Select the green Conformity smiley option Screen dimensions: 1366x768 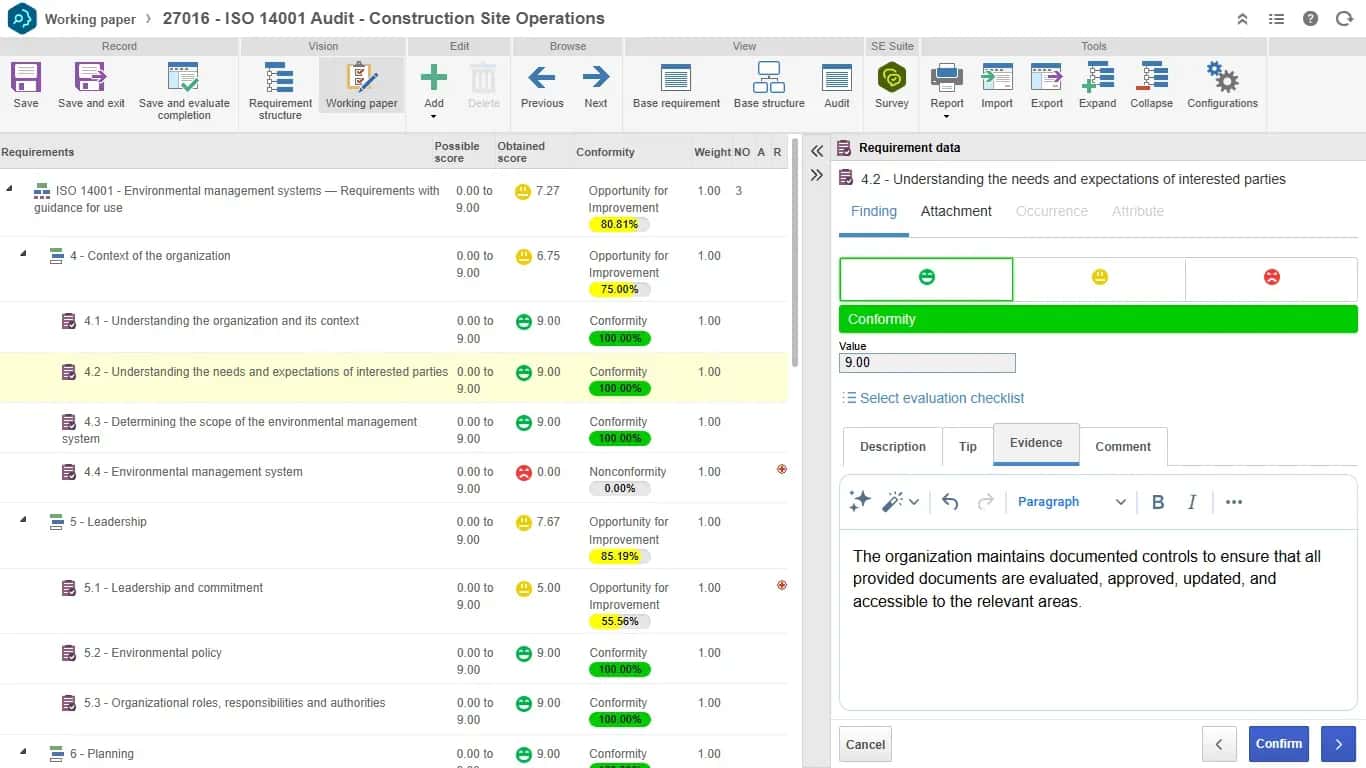[x=926, y=279]
